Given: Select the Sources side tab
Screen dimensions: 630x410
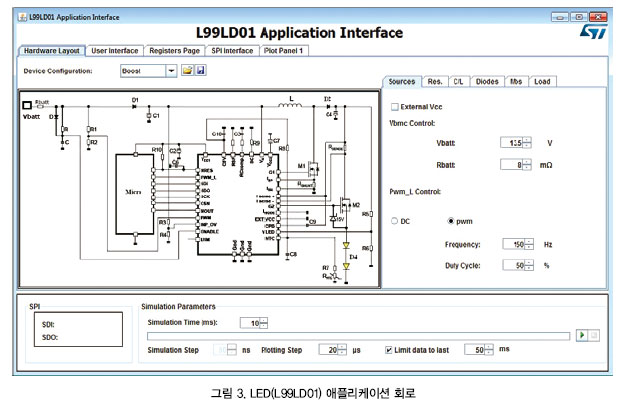Looking at the screenshot, I should point(402,82).
